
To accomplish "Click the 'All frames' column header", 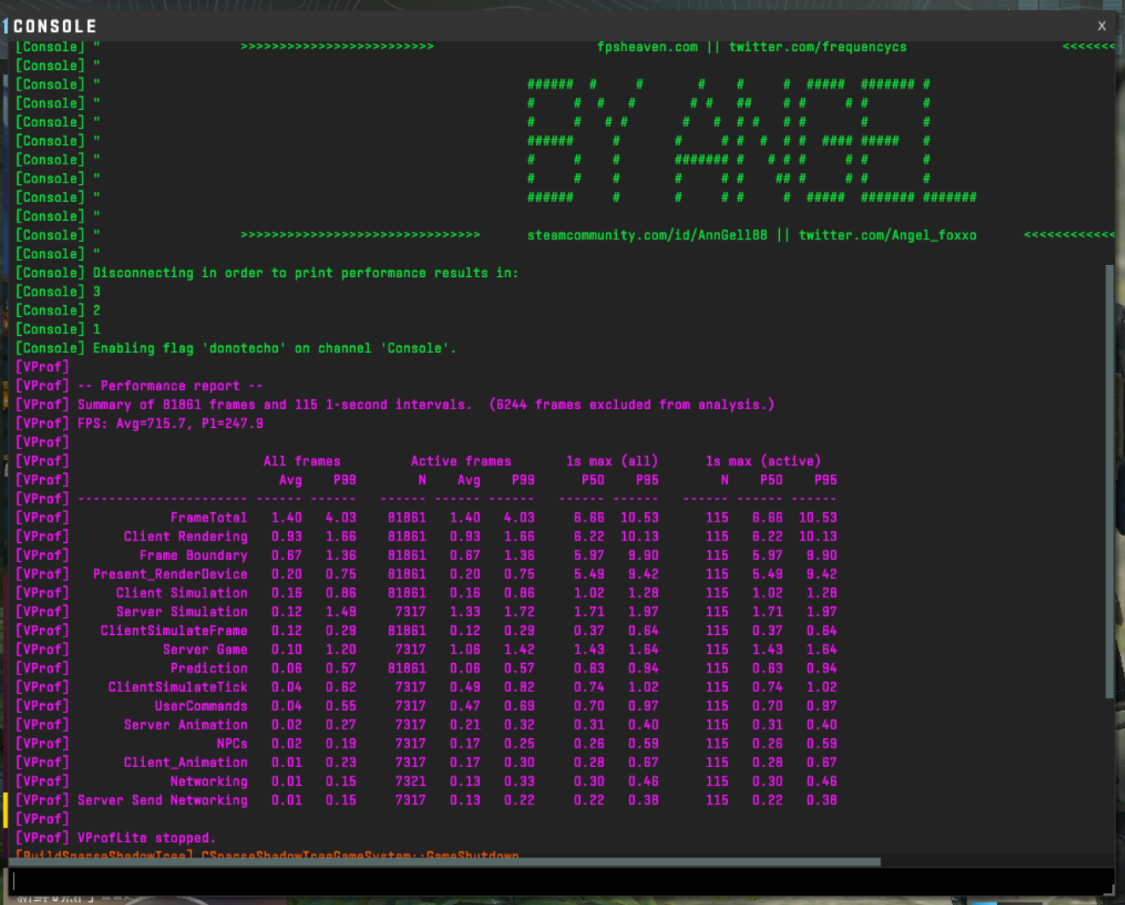I will (x=301, y=461).
